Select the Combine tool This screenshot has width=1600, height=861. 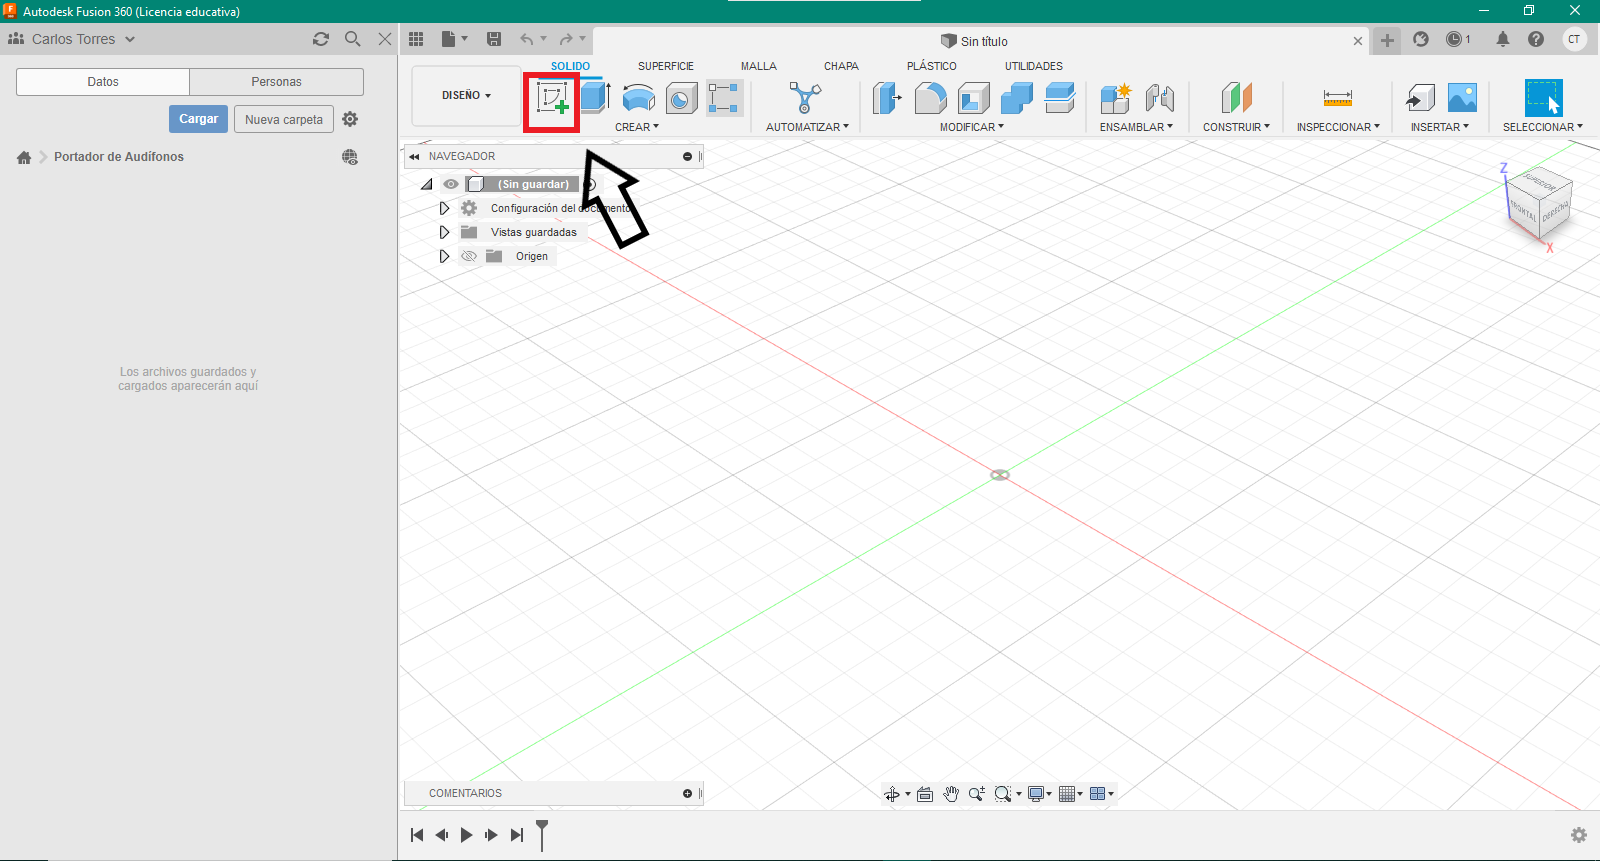(1016, 98)
